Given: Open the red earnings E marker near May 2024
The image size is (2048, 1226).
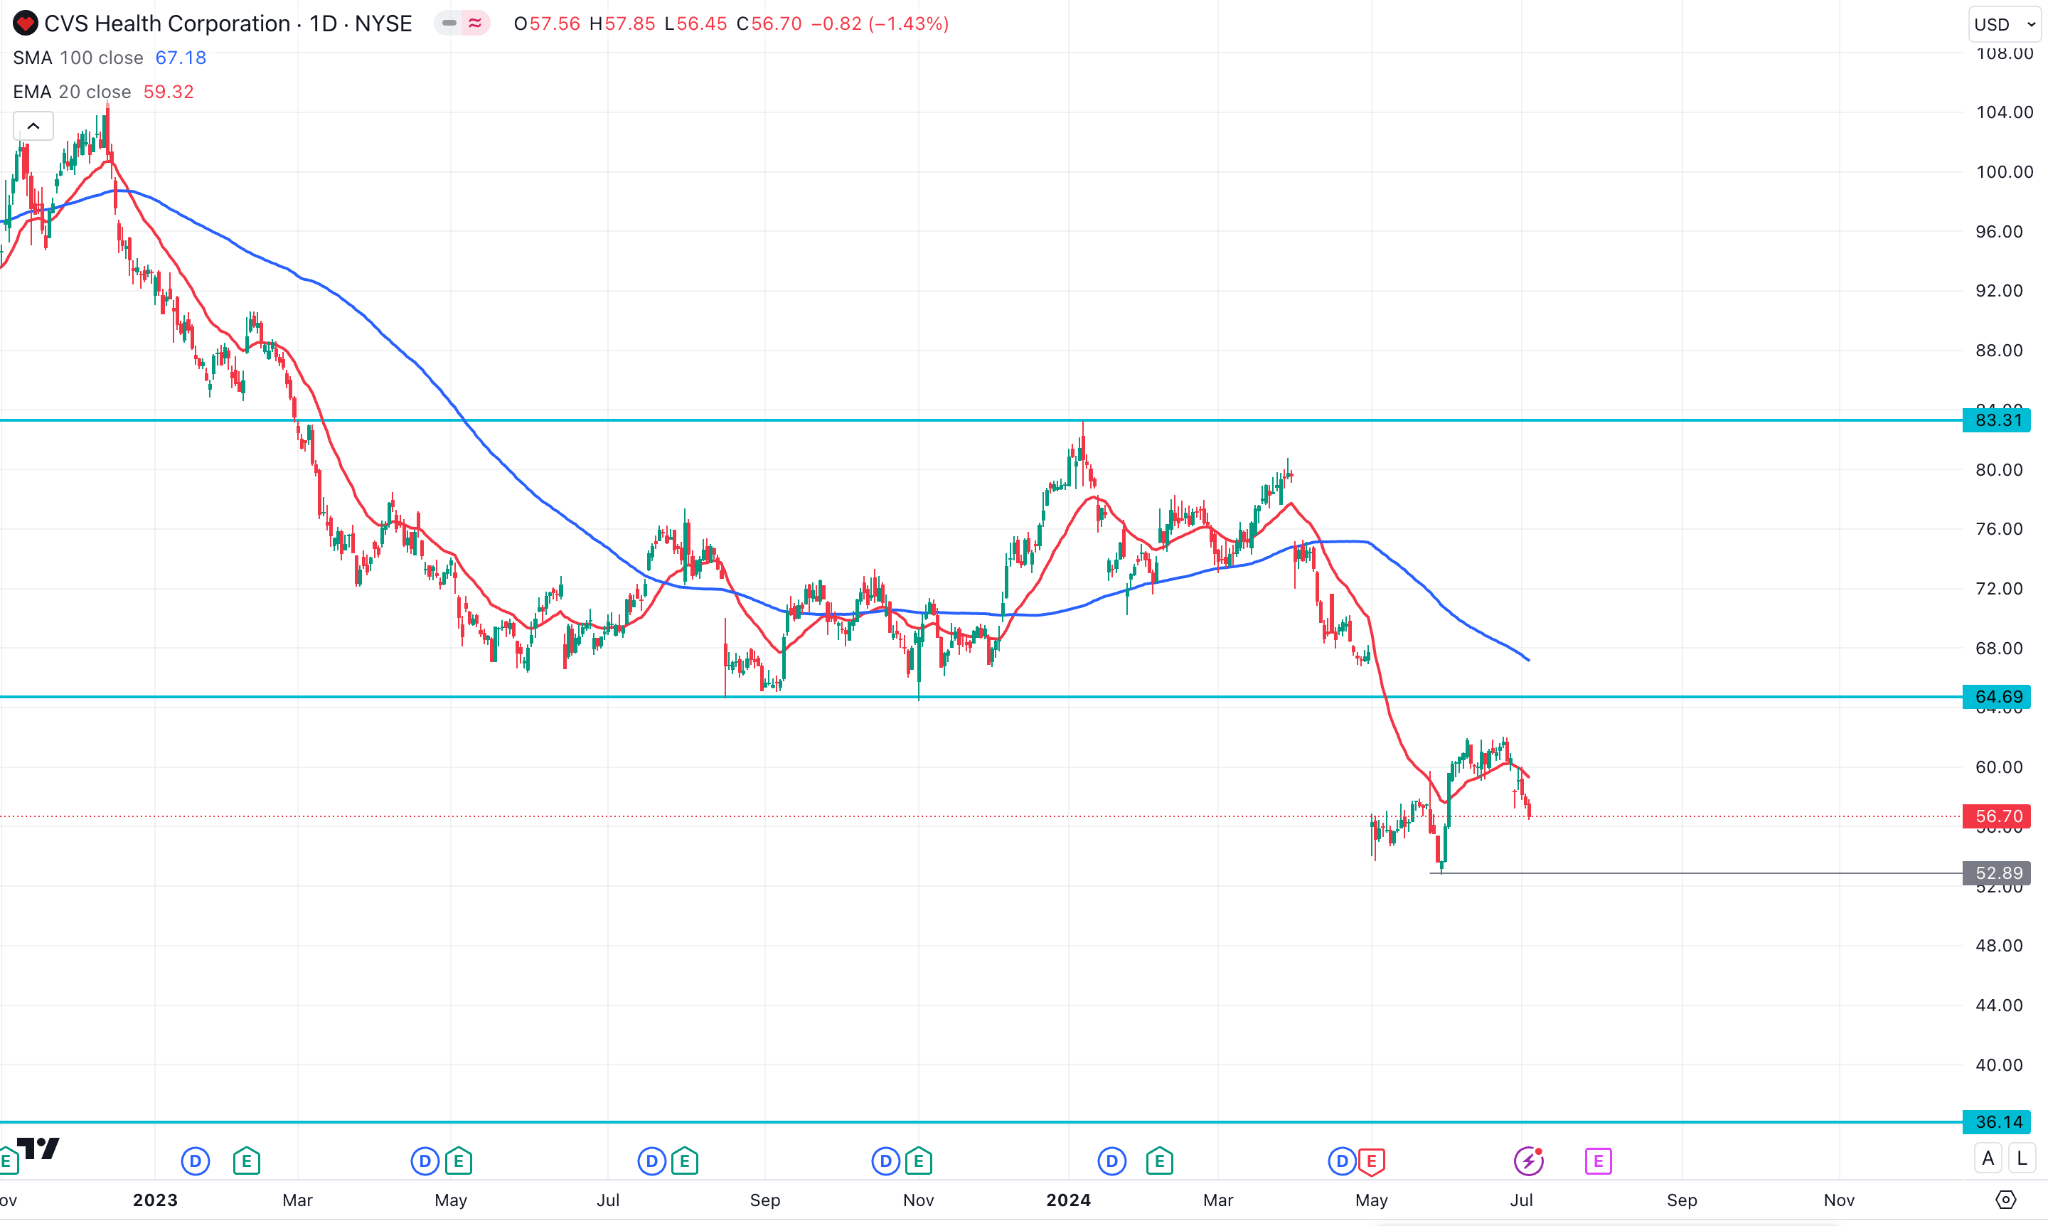Looking at the screenshot, I should click(x=1372, y=1161).
